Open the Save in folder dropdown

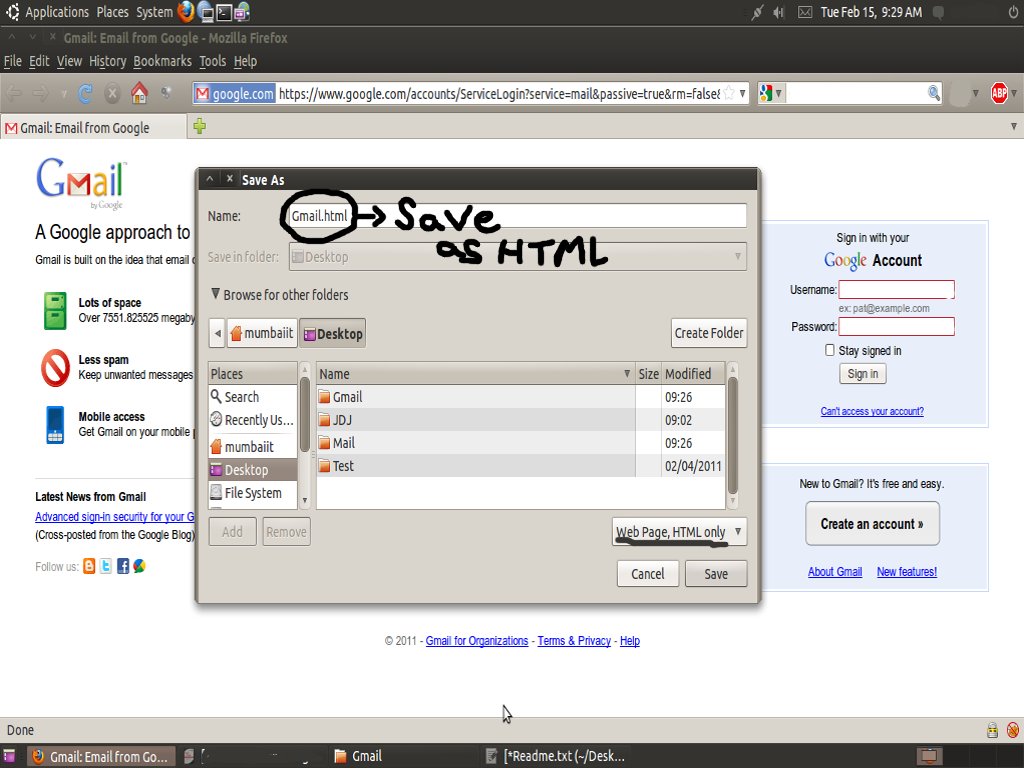click(x=517, y=257)
